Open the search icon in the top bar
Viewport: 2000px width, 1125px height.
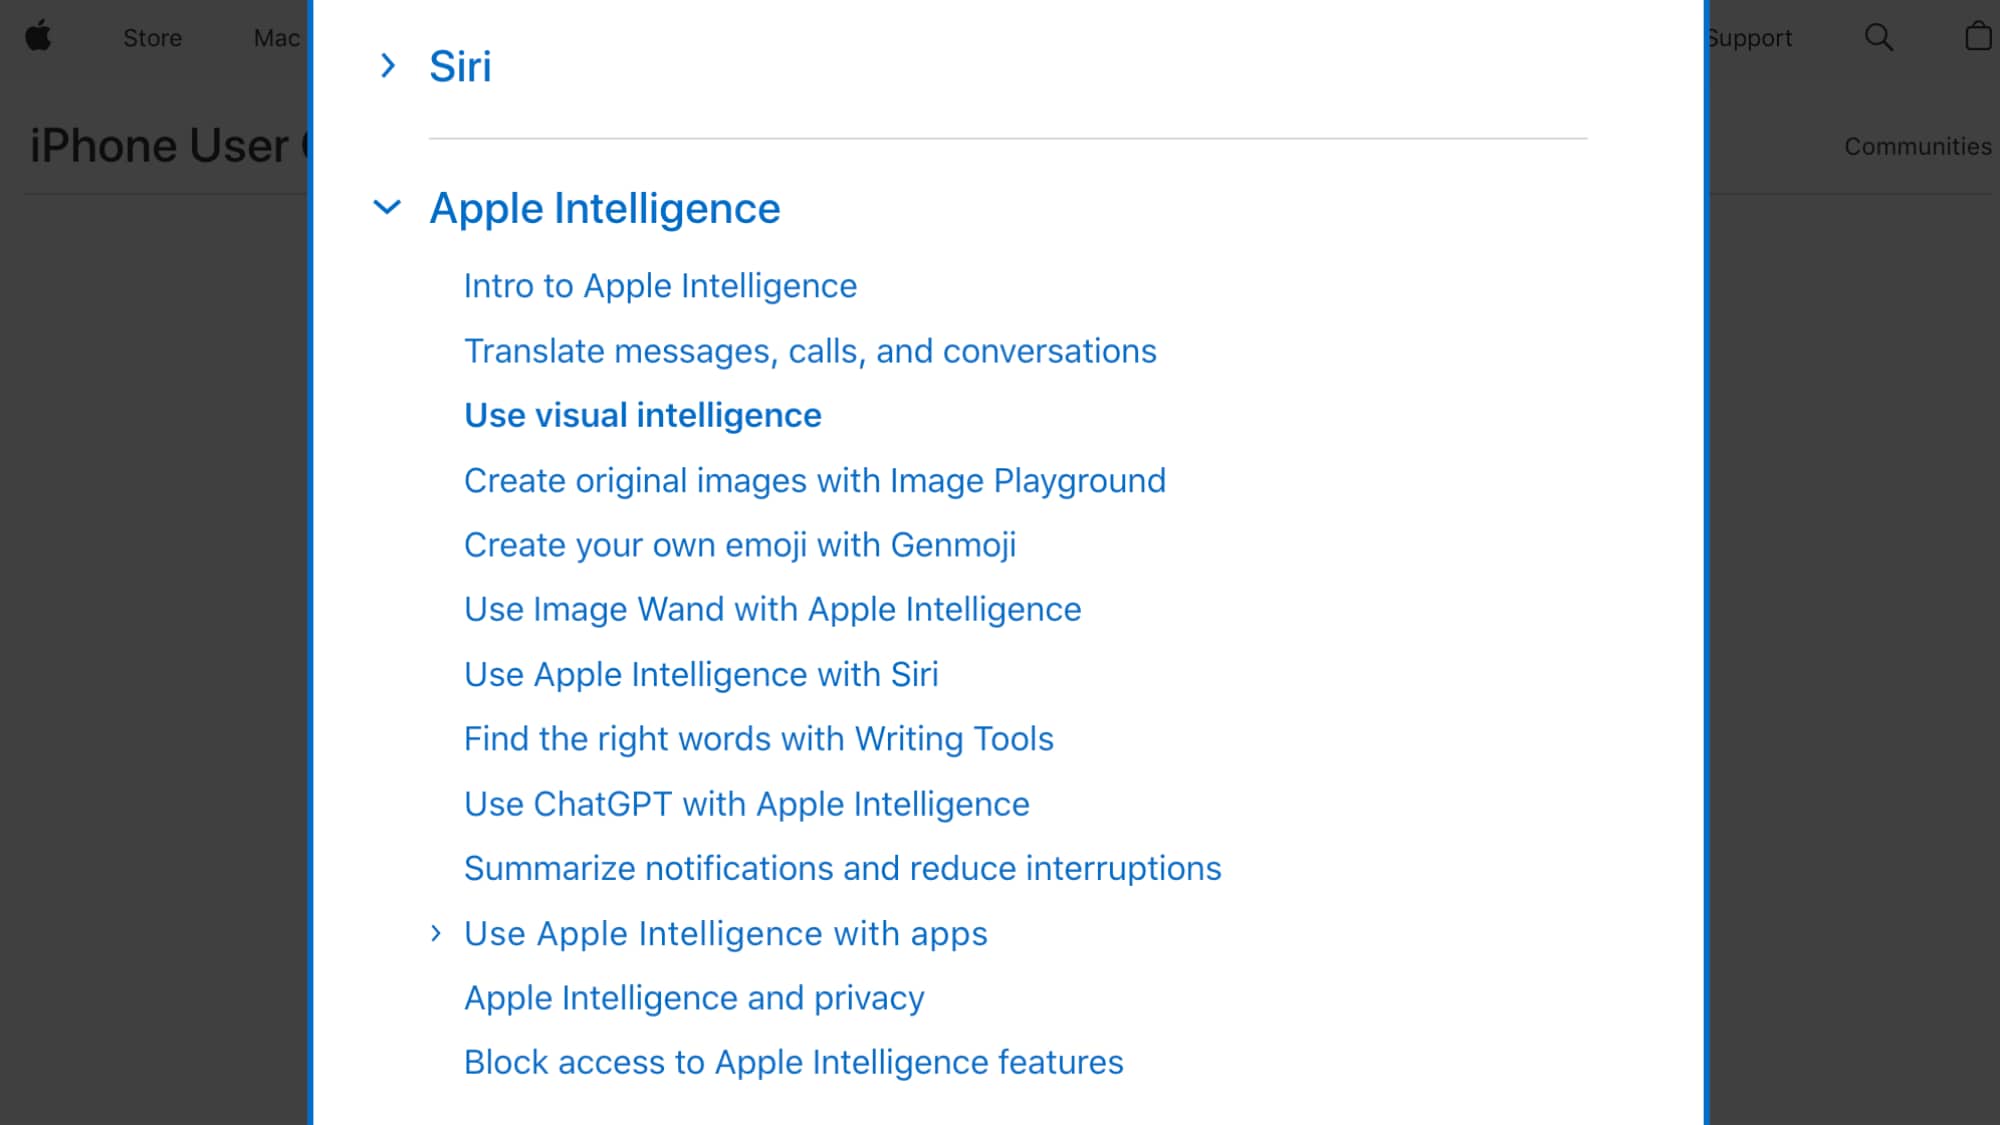1879,37
